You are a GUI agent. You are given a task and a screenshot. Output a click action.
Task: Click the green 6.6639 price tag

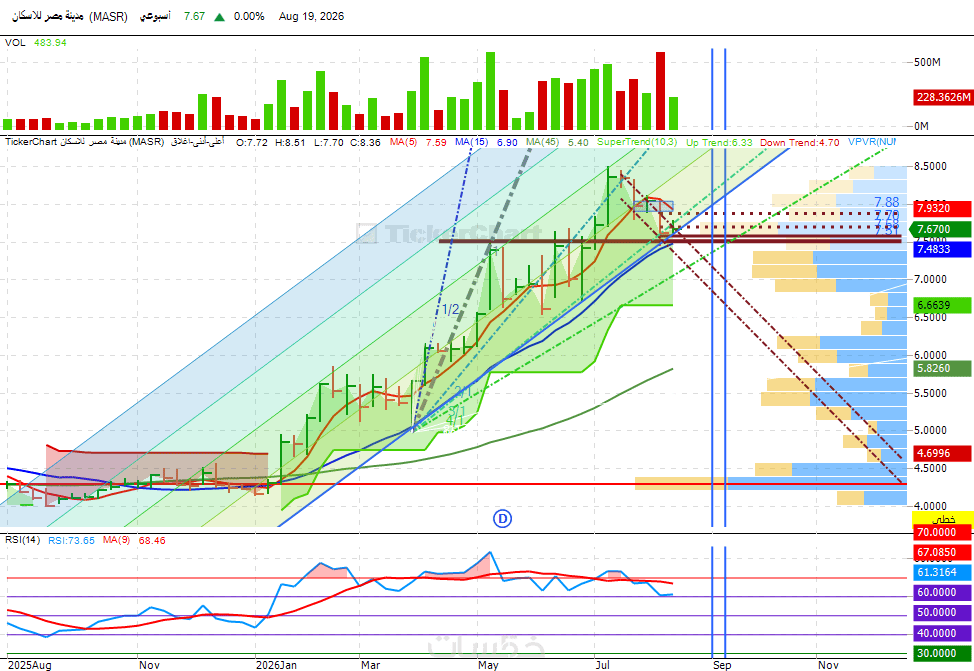942,305
